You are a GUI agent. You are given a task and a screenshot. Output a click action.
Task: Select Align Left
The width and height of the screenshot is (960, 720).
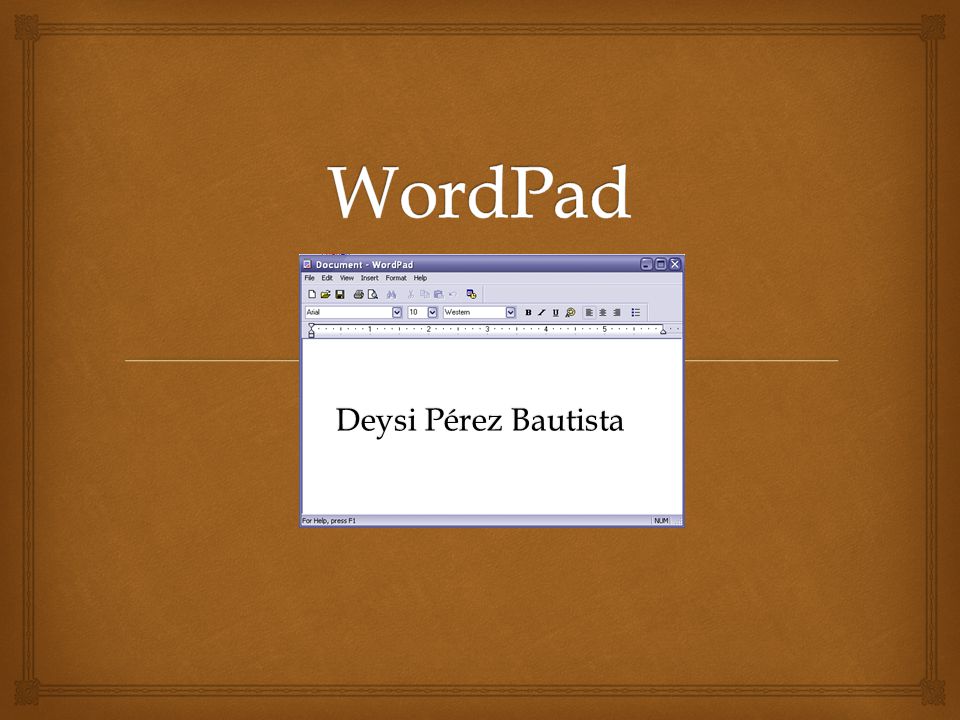pyautogui.click(x=588, y=312)
